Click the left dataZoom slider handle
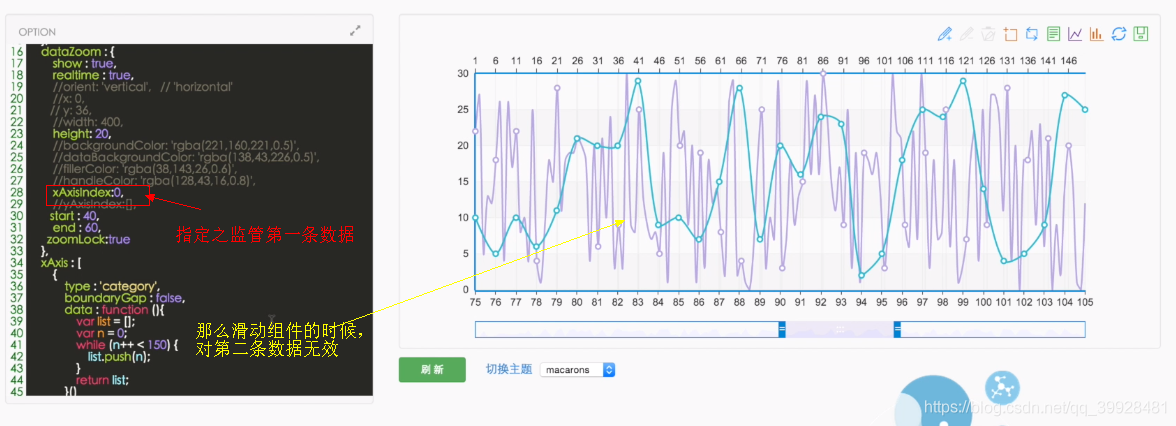Screen dimensions: 1176x426 coord(782,329)
